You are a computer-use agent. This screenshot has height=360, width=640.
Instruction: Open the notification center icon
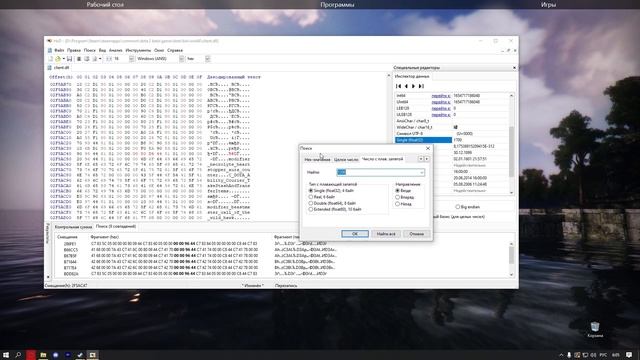(x=629, y=355)
